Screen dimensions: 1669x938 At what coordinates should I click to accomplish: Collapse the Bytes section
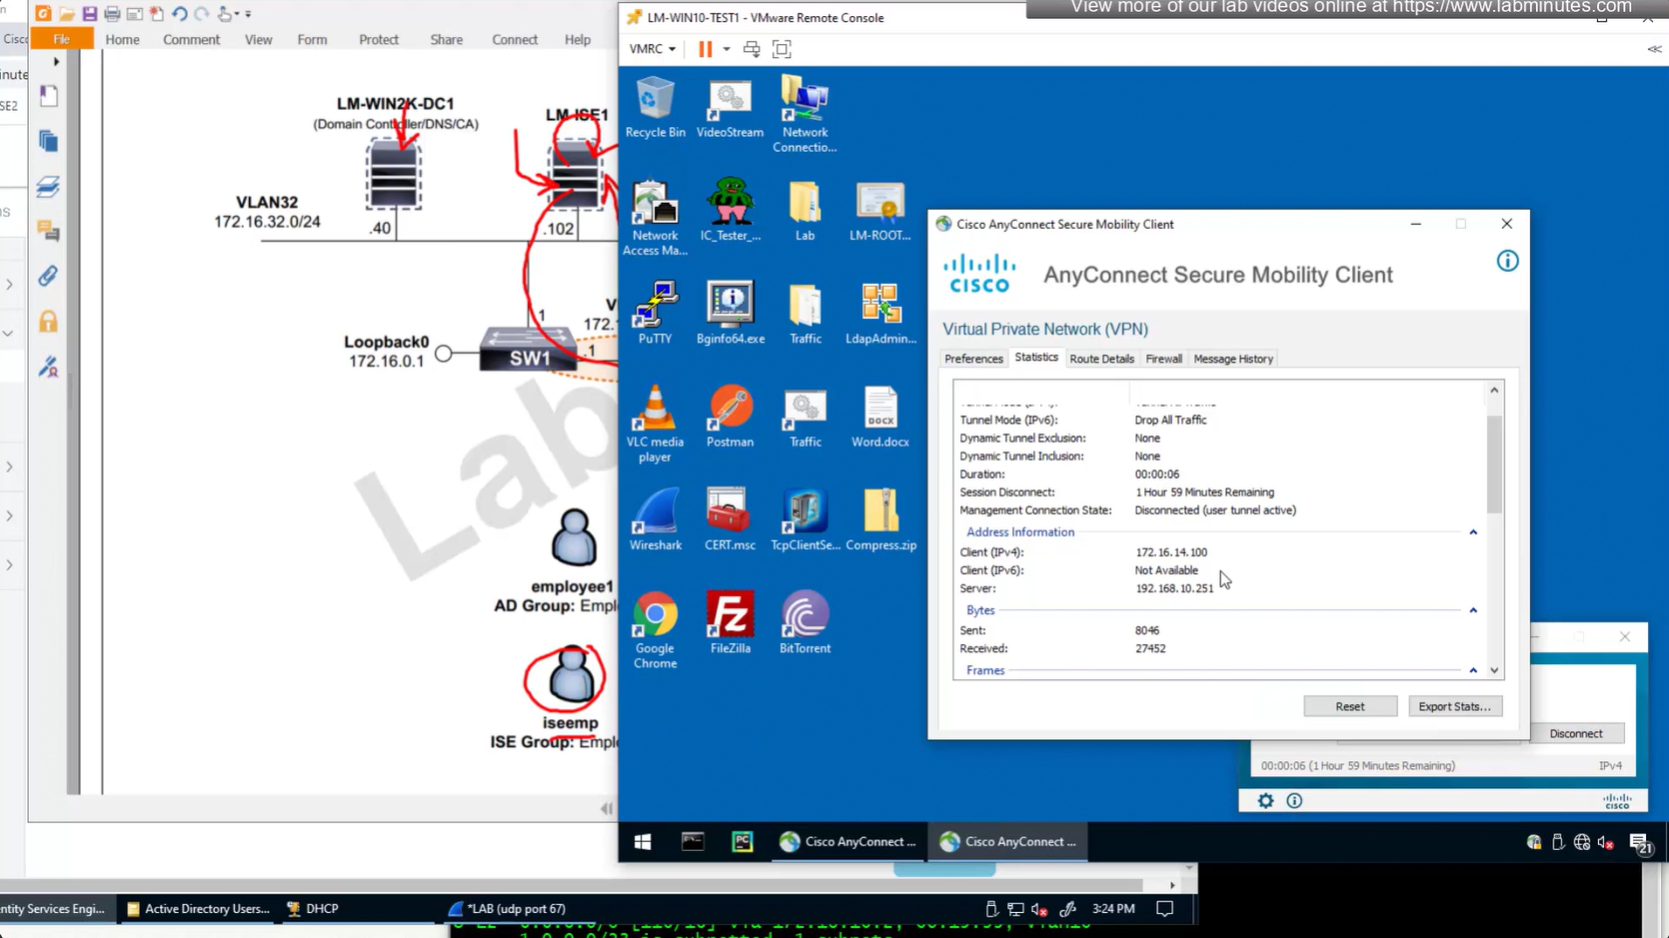pyautogui.click(x=1473, y=611)
